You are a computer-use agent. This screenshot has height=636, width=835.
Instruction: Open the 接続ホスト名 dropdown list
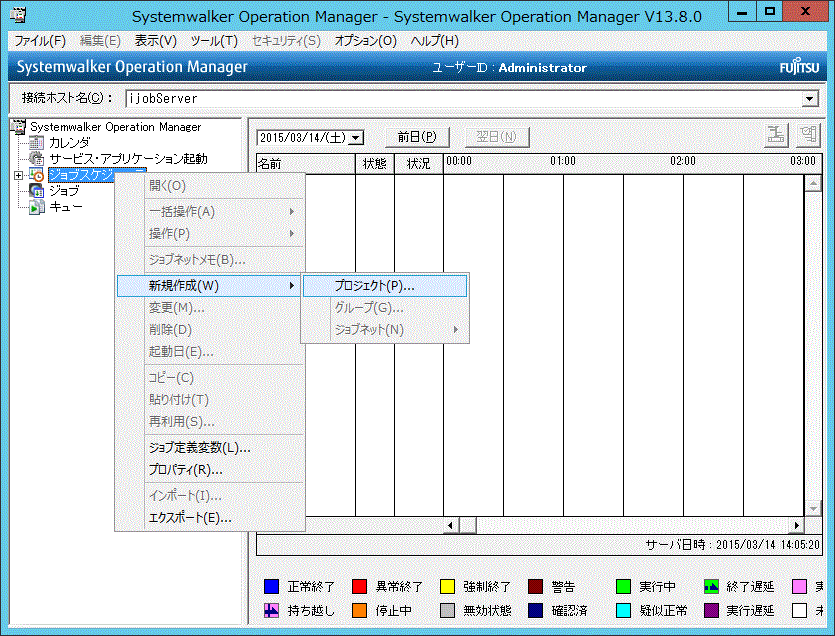coord(810,99)
